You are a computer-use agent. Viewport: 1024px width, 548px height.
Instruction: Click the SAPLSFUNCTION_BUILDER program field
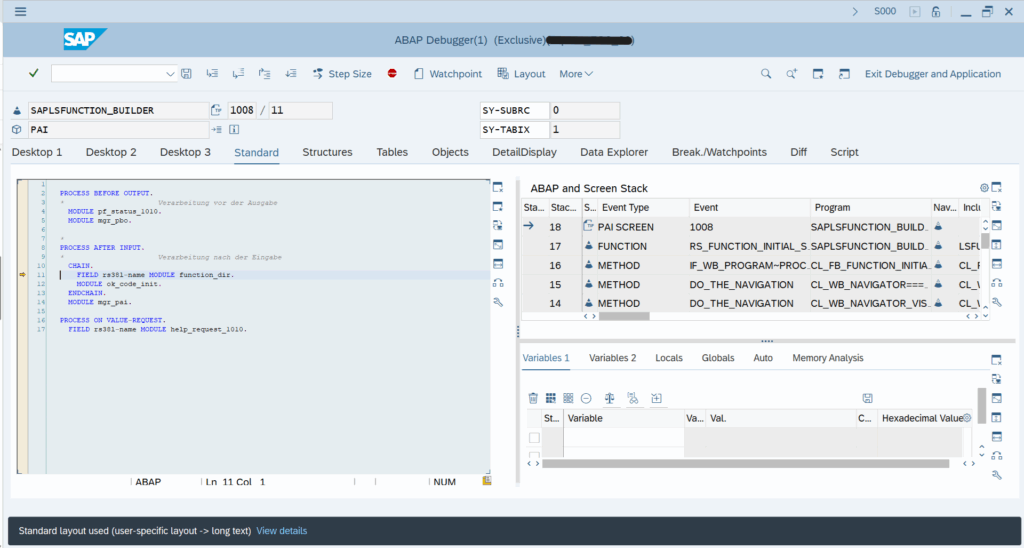click(x=118, y=110)
